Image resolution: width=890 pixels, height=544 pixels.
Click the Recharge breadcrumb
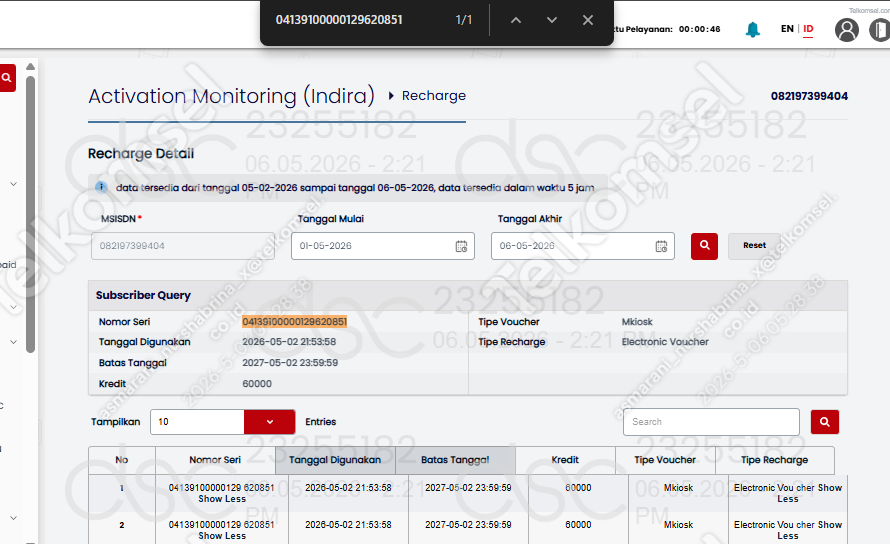(434, 95)
